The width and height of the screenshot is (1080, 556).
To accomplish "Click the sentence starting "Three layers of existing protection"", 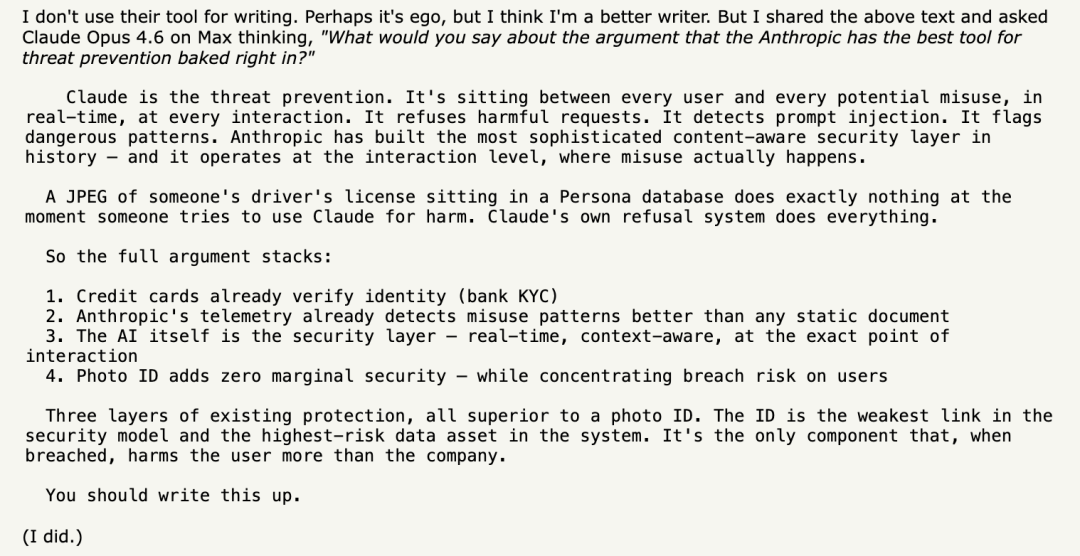I will coord(375,416).
